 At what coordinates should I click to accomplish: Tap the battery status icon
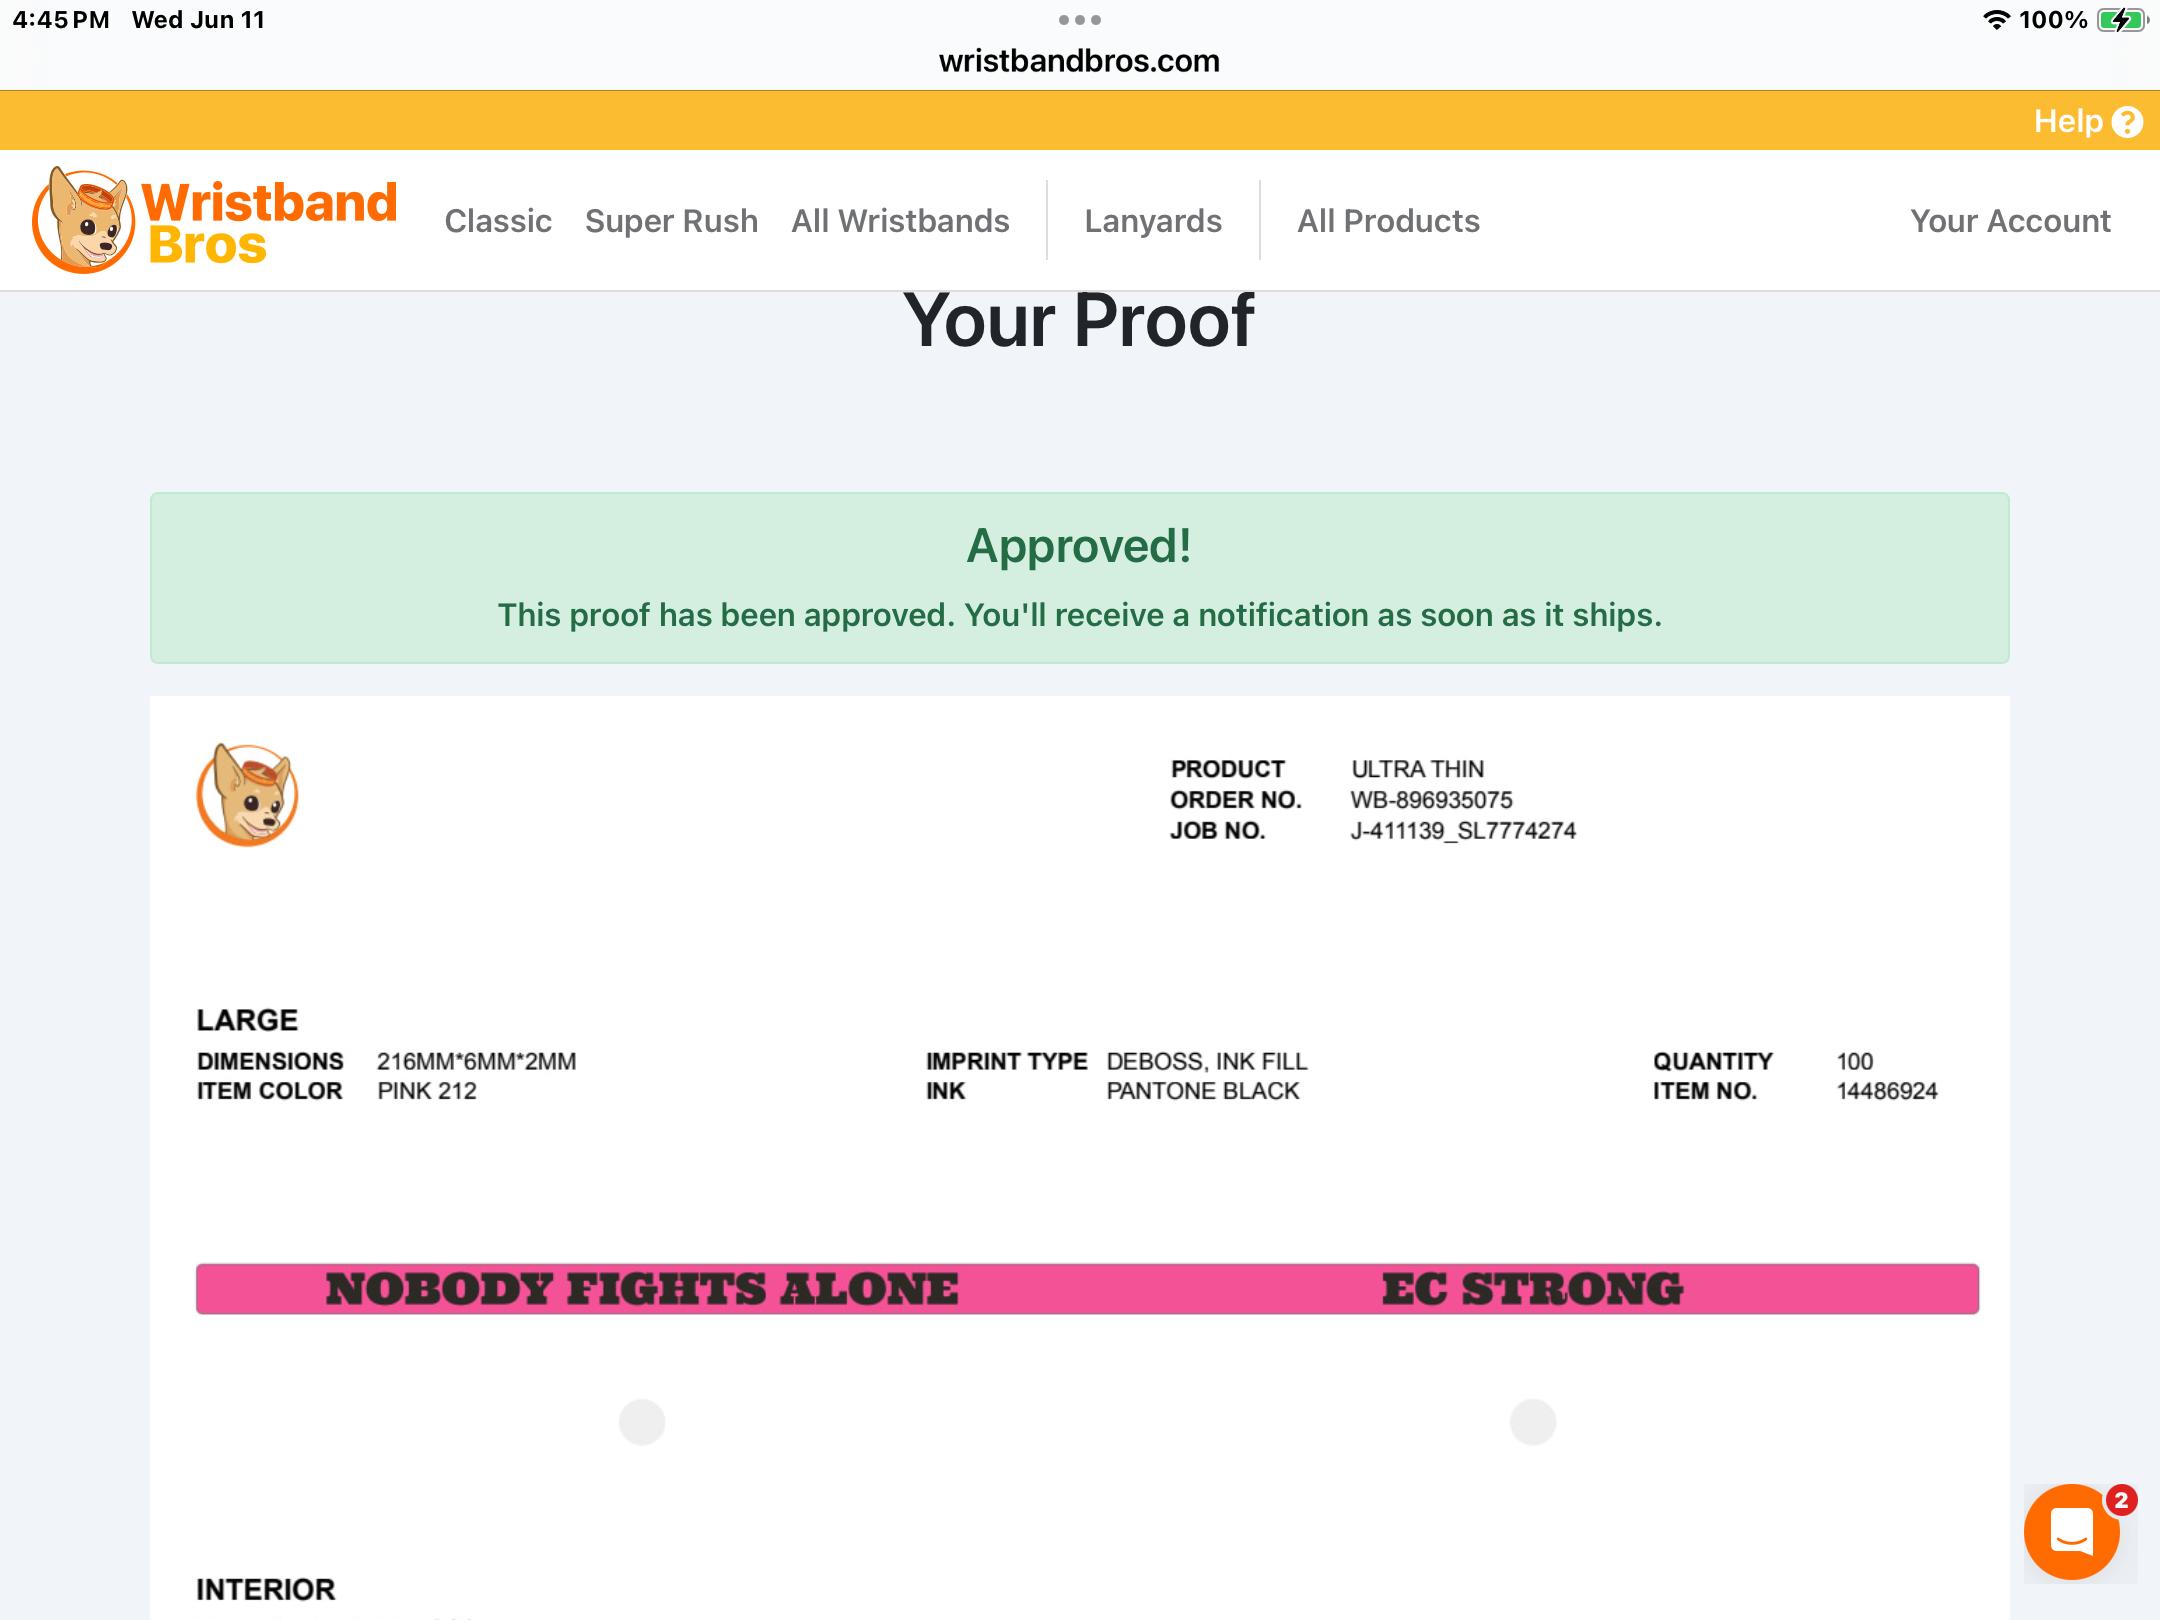2120,20
